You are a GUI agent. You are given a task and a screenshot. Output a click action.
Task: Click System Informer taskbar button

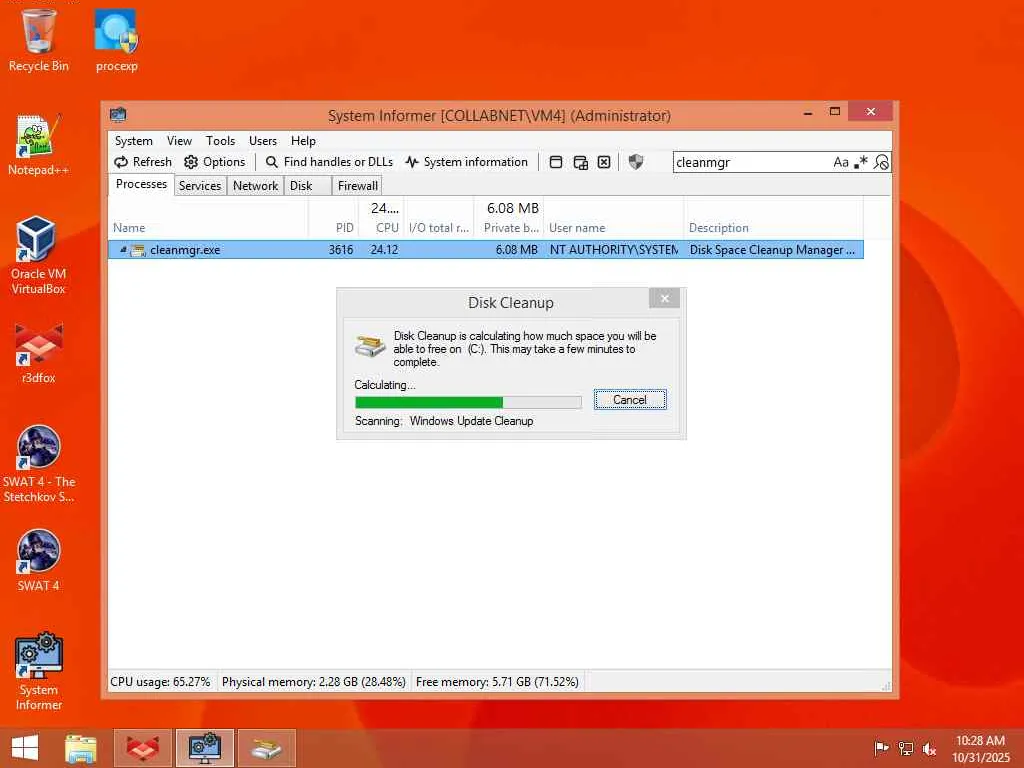pos(204,748)
